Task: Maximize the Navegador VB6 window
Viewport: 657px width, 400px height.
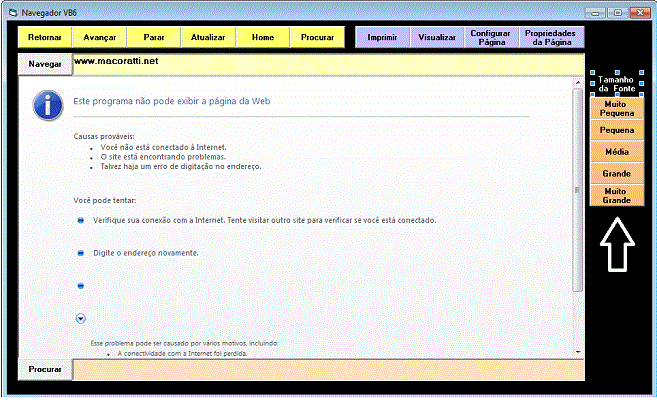Action: click(618, 13)
